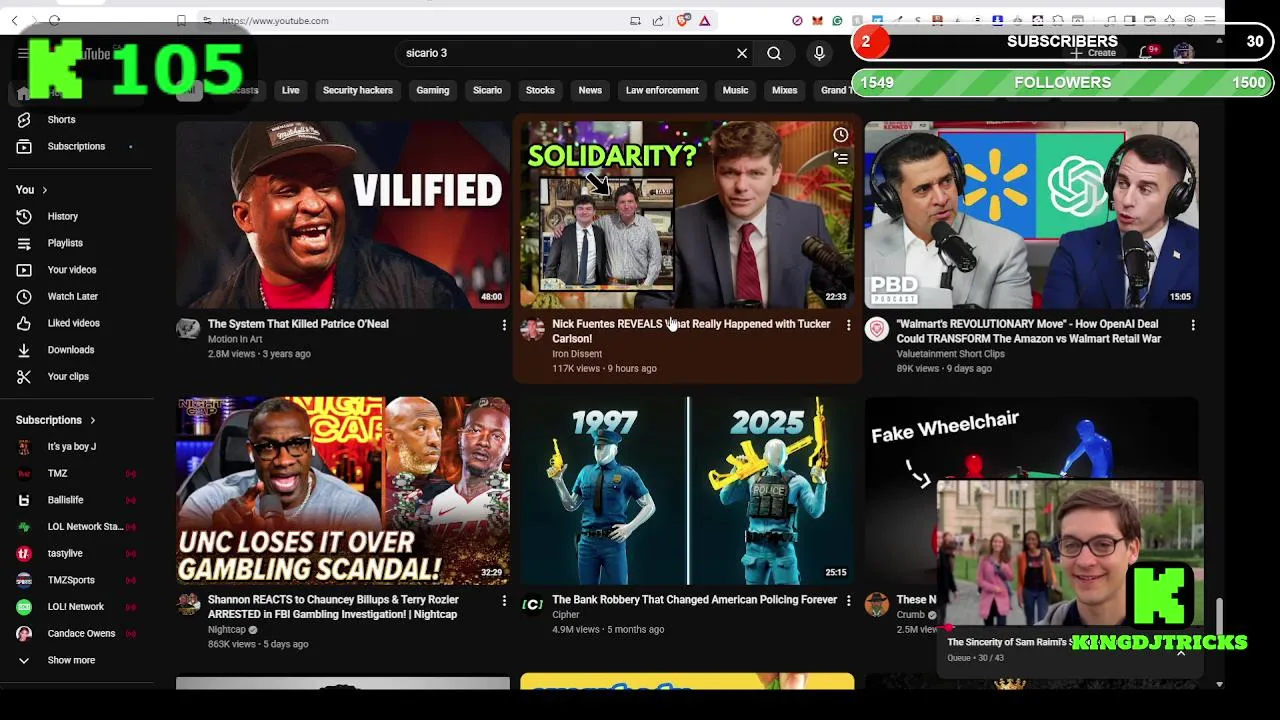Expand the You section
This screenshot has height=720, width=1280.
pyautogui.click(x=32, y=190)
